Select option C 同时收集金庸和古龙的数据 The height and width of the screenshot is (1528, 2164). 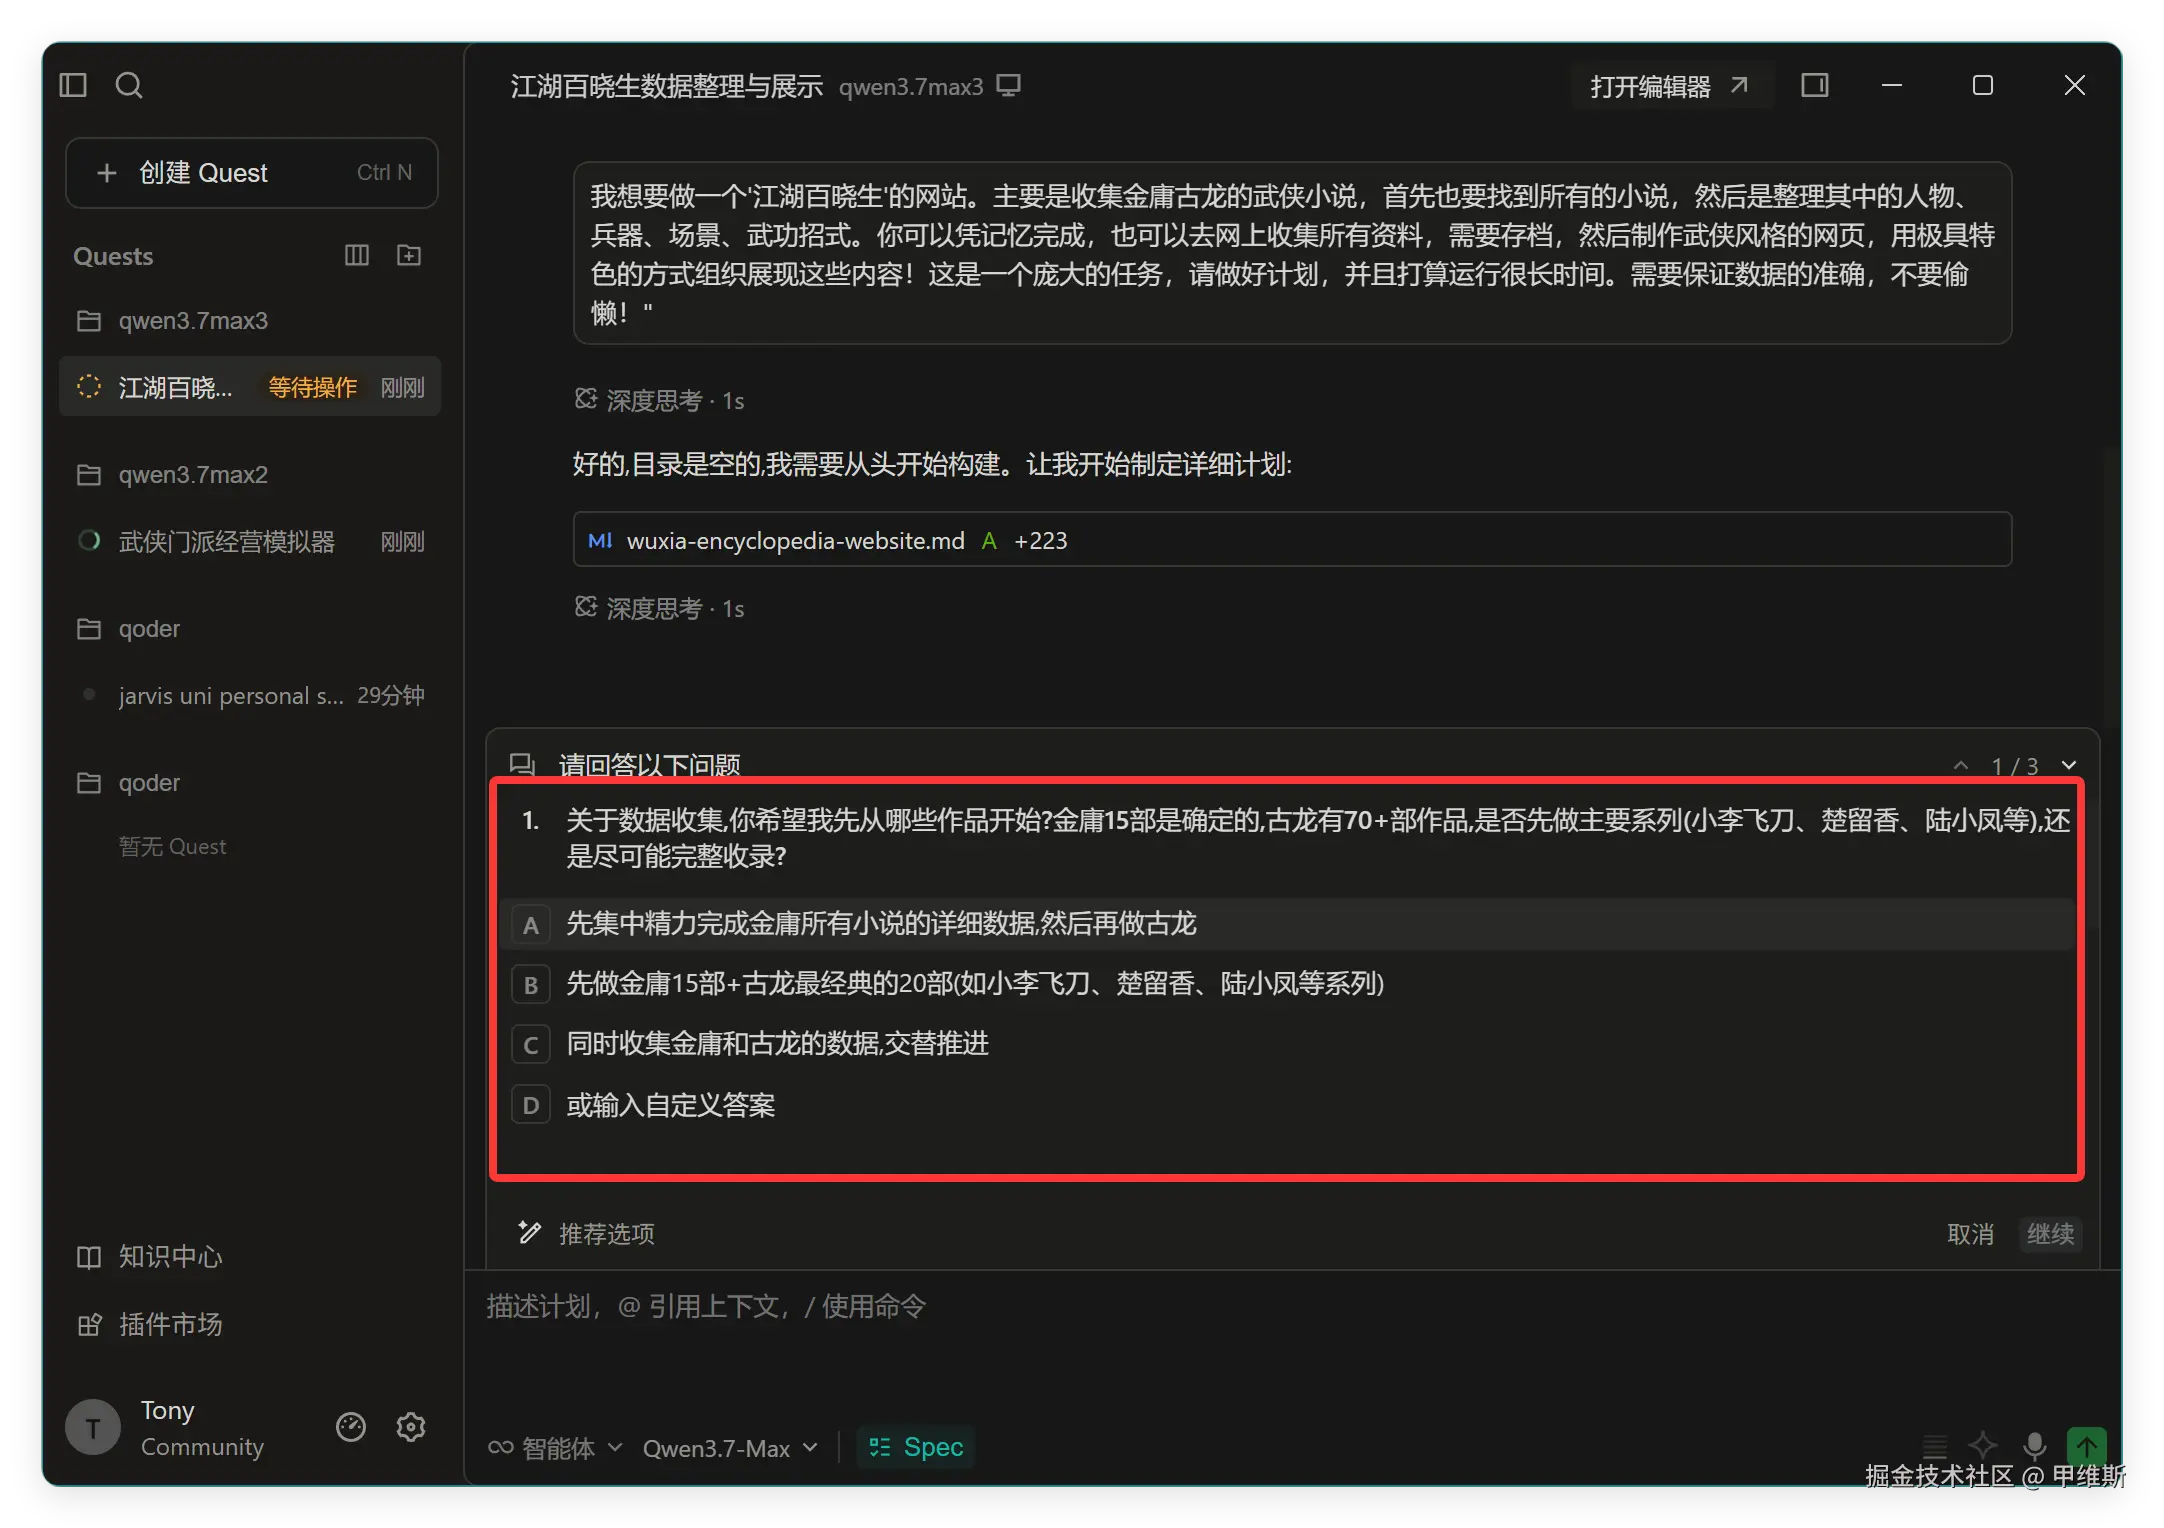point(1290,1044)
